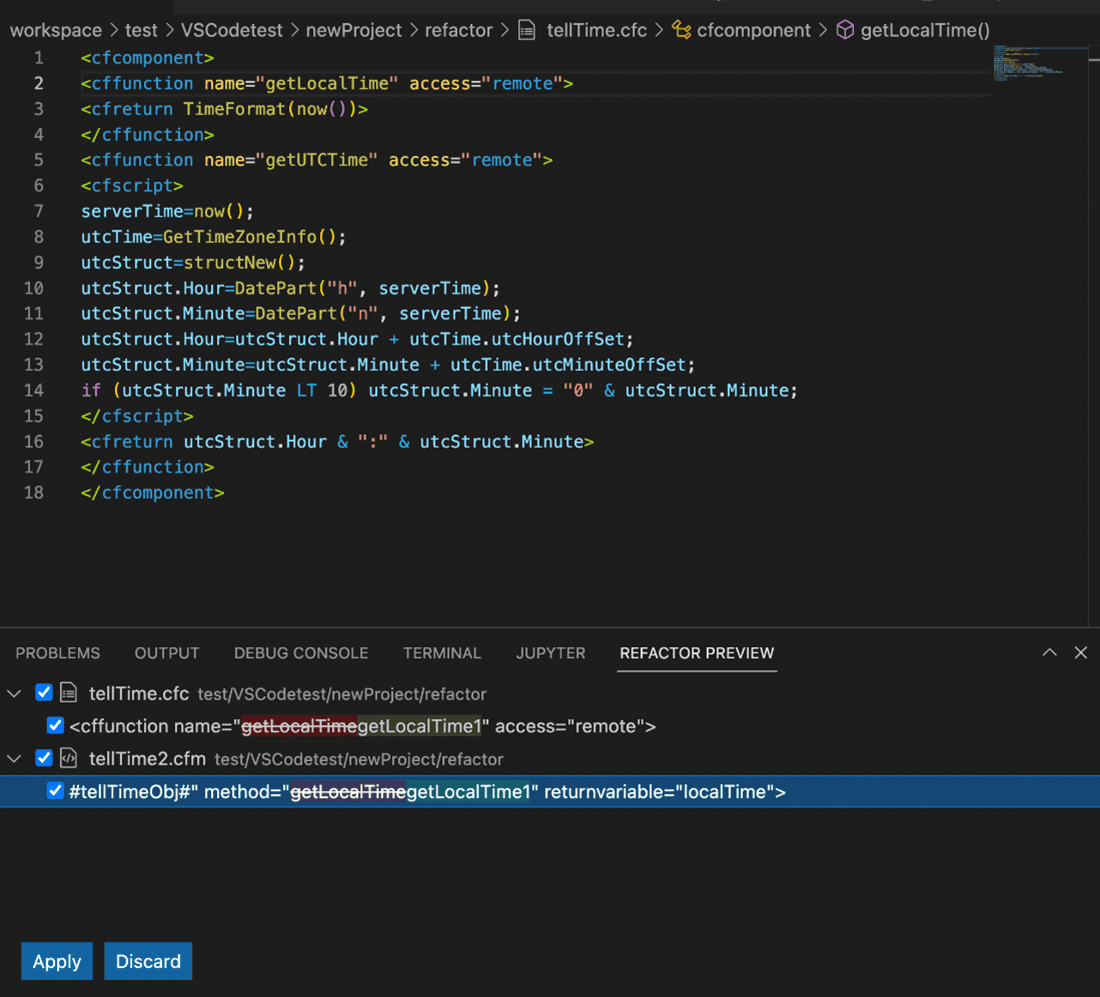Image resolution: width=1100 pixels, height=997 pixels.
Task: Collapse the tellTime2.cfm tree entry
Action: 14,757
